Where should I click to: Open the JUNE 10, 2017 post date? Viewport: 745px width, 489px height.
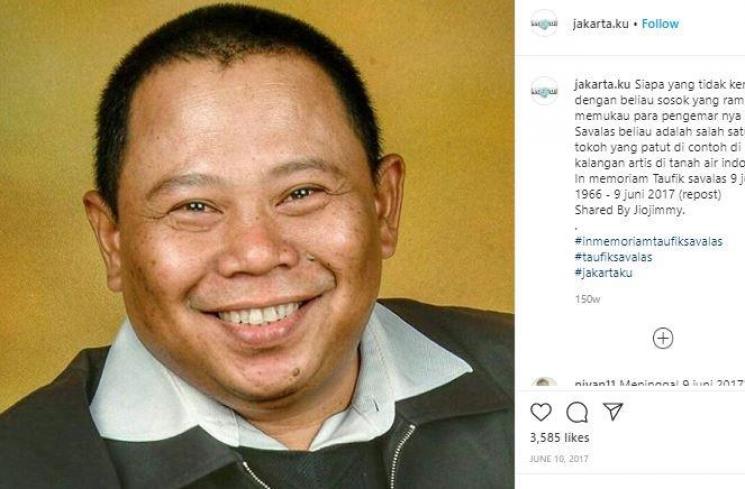(x=559, y=459)
